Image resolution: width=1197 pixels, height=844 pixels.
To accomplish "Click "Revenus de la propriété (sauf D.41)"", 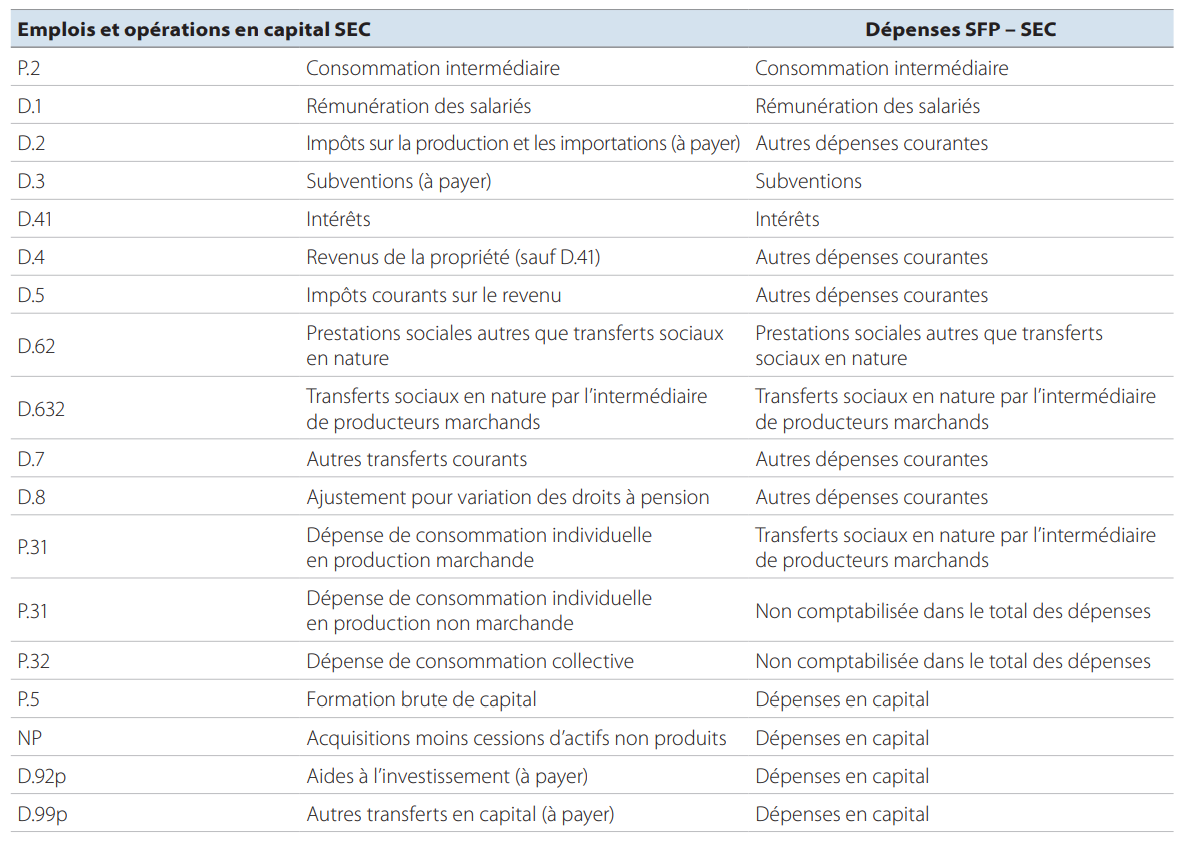I will [x=452, y=257].
